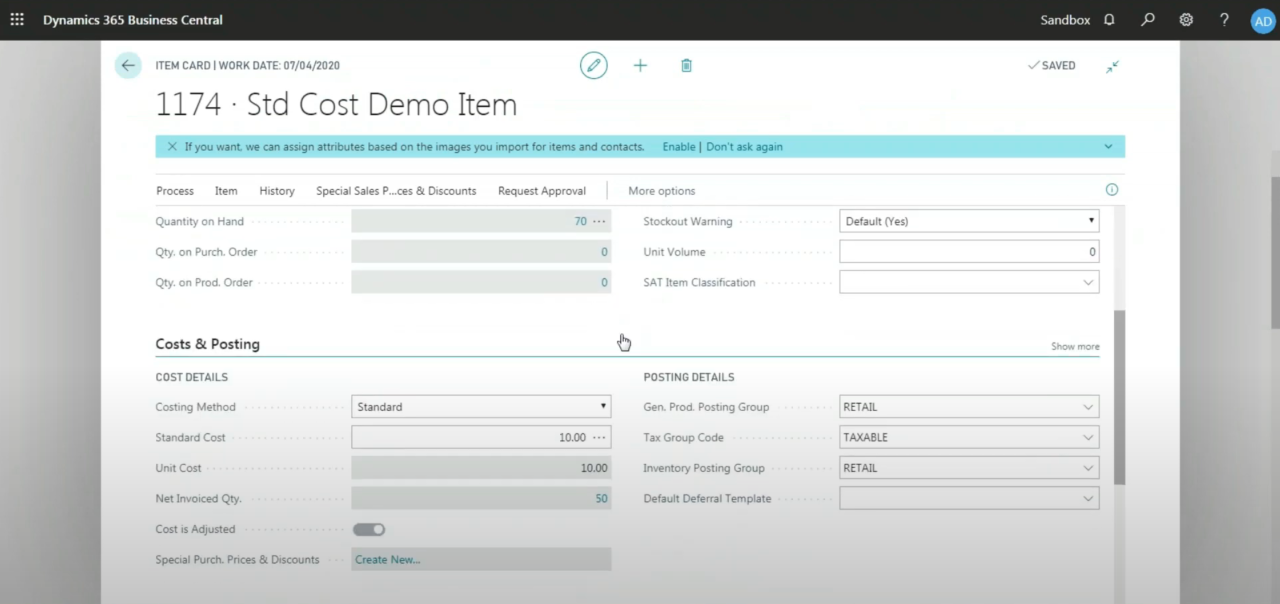Viewport: 1280px width, 604px height.
Task: Open the AD user account avatar
Action: click(x=1263, y=21)
